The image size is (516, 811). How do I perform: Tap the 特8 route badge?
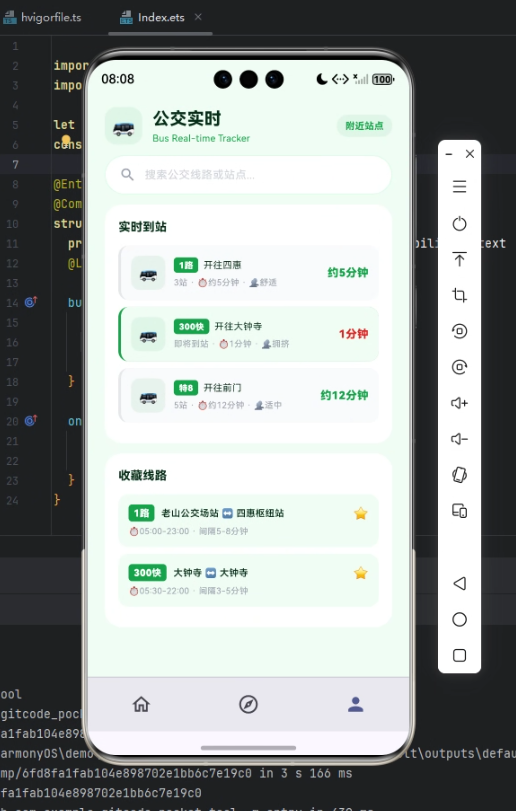[186, 388]
